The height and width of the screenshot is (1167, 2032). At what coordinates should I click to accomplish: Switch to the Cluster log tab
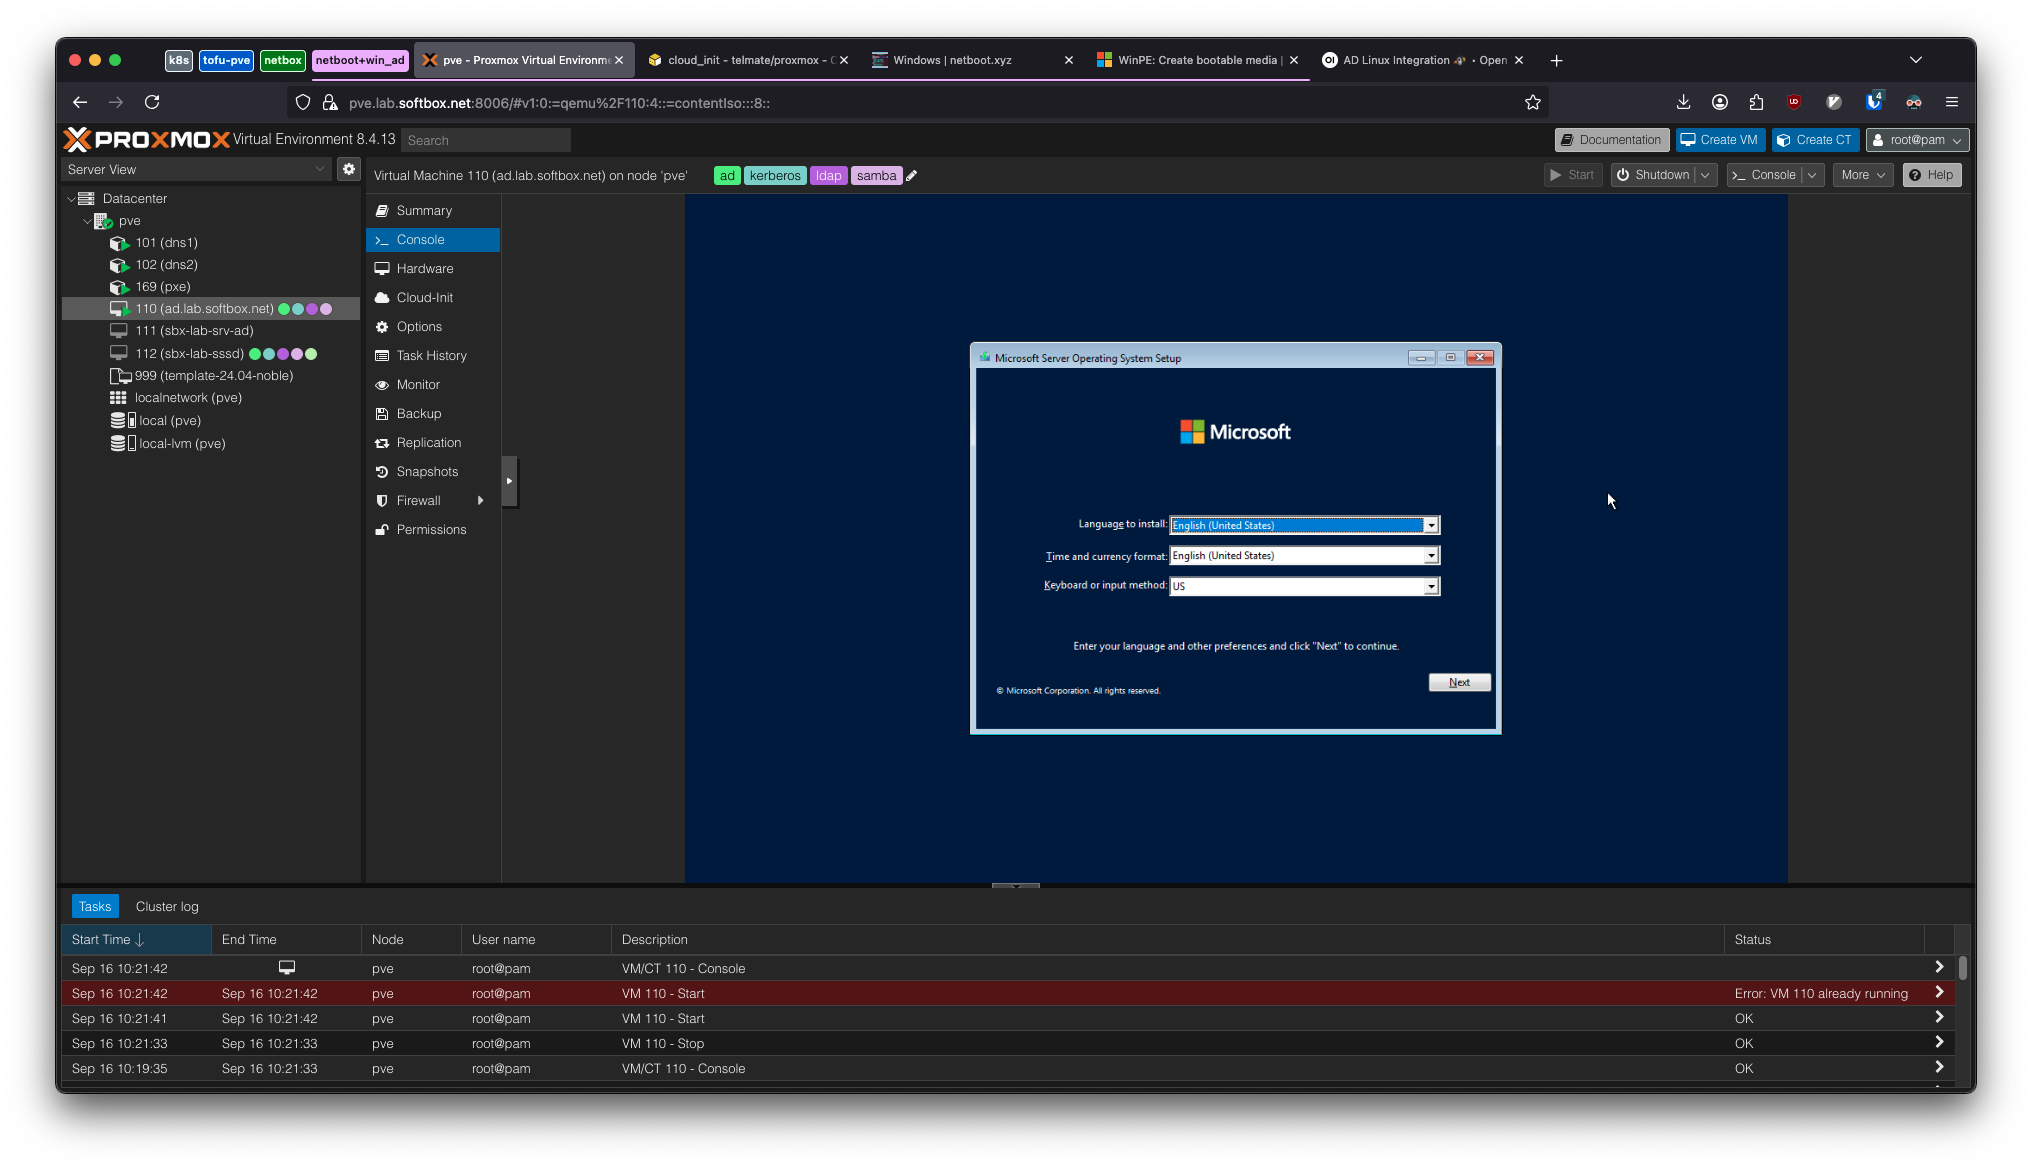click(x=166, y=906)
